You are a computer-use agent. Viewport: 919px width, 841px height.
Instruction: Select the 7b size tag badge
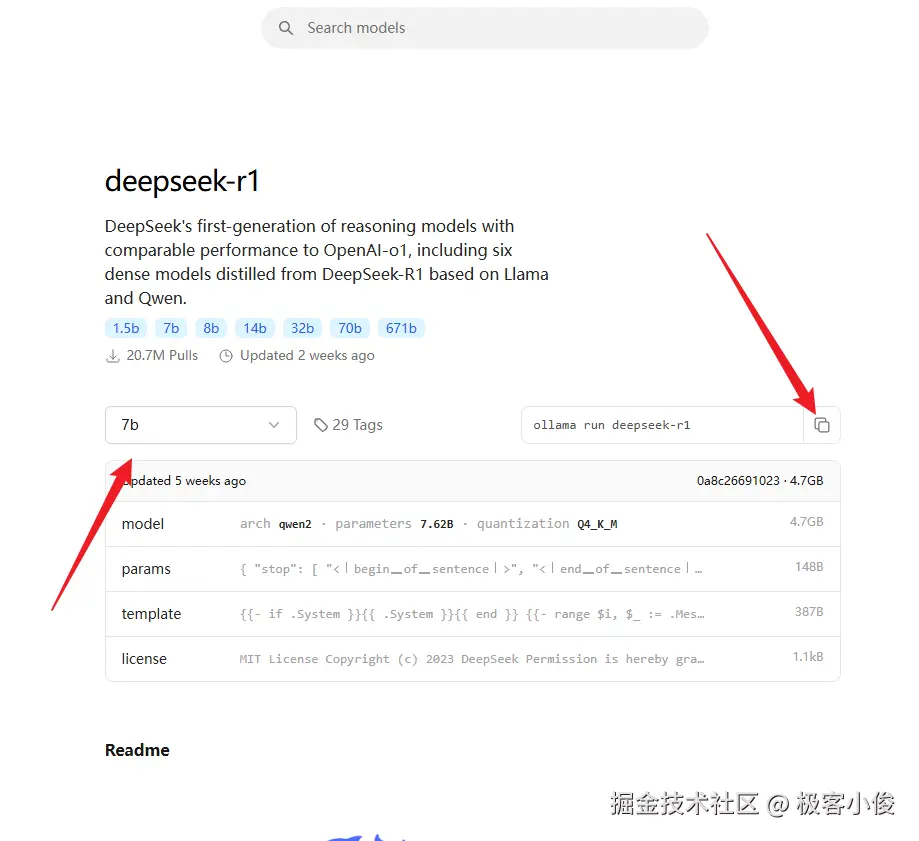[171, 328]
